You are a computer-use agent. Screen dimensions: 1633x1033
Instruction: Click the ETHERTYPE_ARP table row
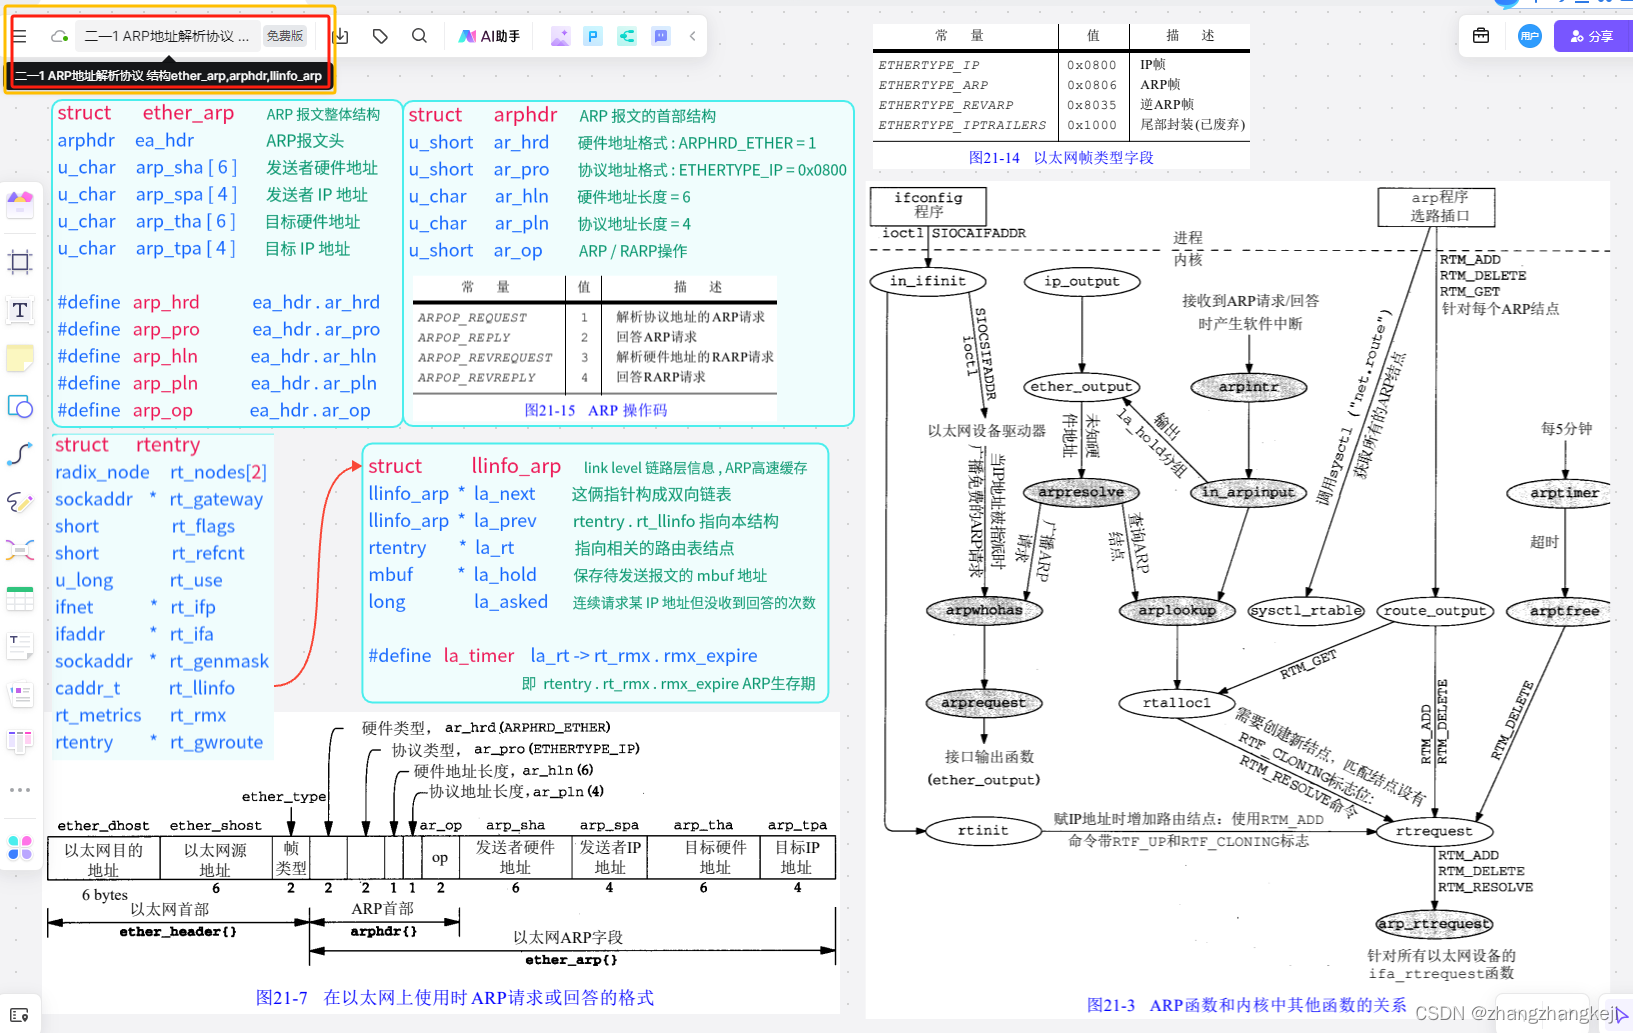pos(1061,85)
